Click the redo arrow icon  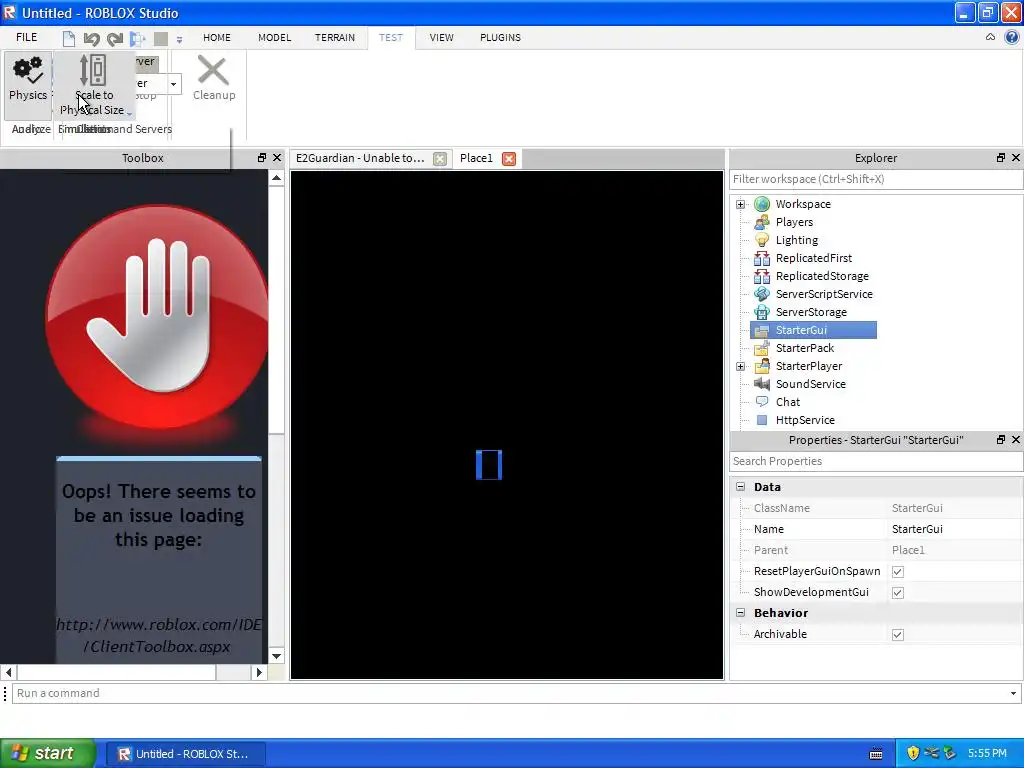click(x=114, y=39)
